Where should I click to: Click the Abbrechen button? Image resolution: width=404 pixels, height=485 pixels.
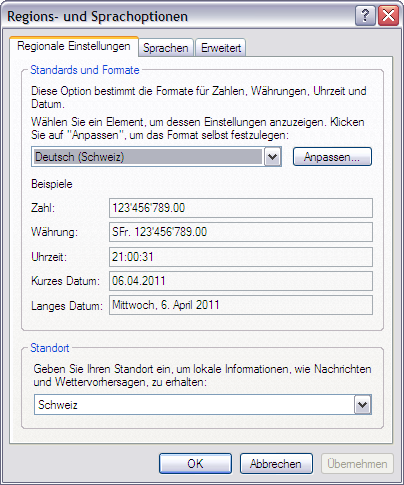[x=276, y=463]
